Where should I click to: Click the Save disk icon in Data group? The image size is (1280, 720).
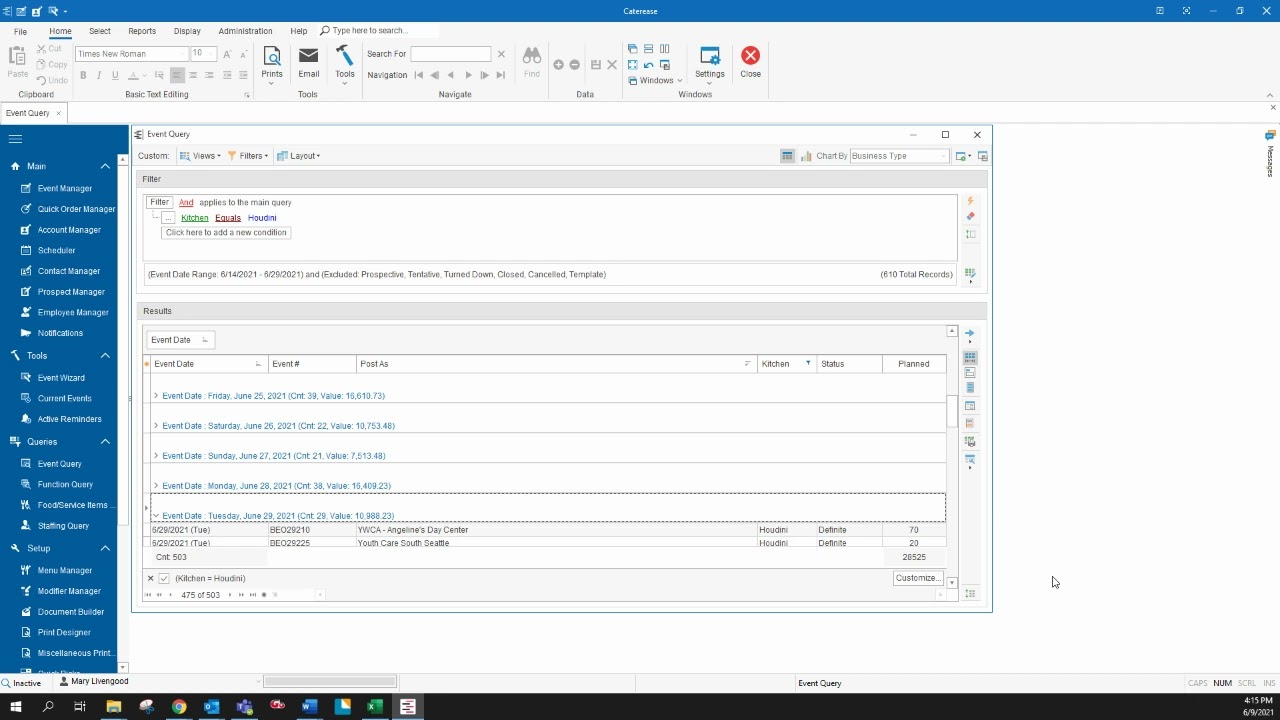(596, 65)
